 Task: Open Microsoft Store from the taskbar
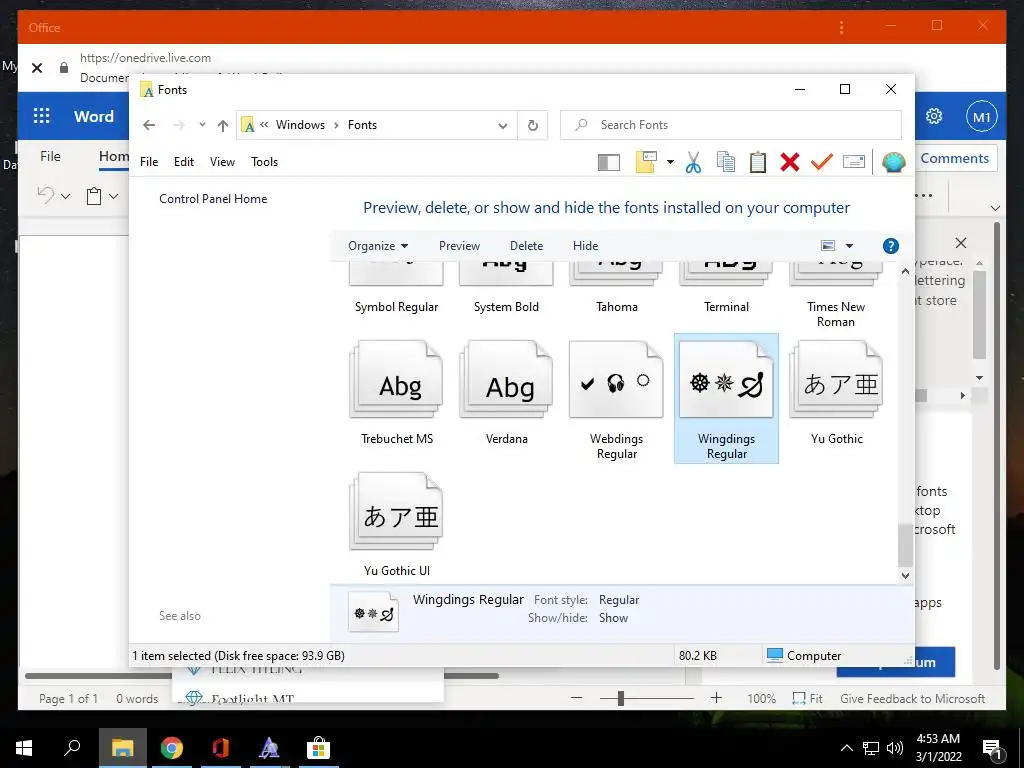[318, 748]
